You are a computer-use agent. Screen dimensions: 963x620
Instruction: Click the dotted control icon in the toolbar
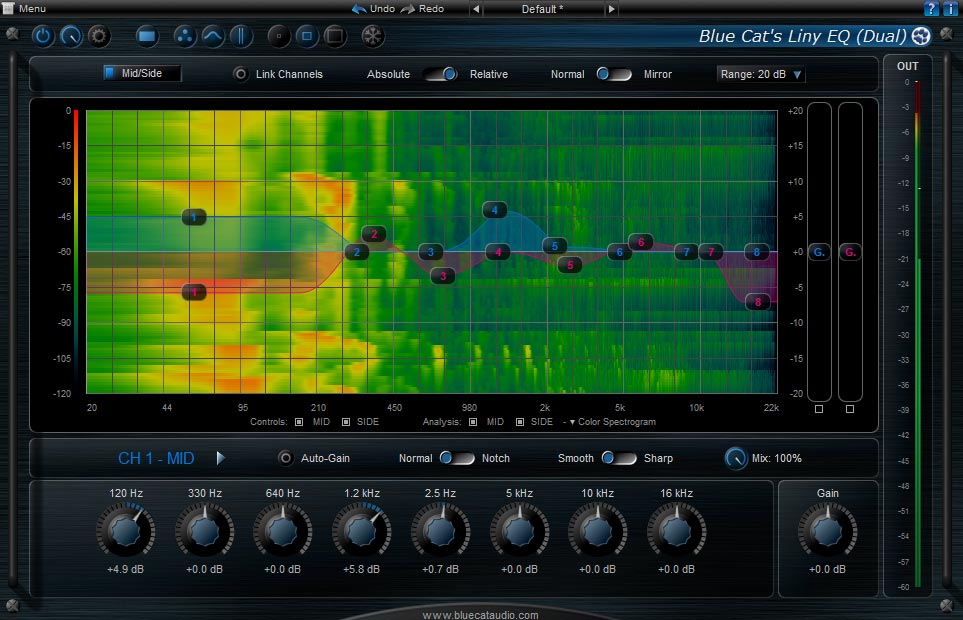click(x=186, y=36)
